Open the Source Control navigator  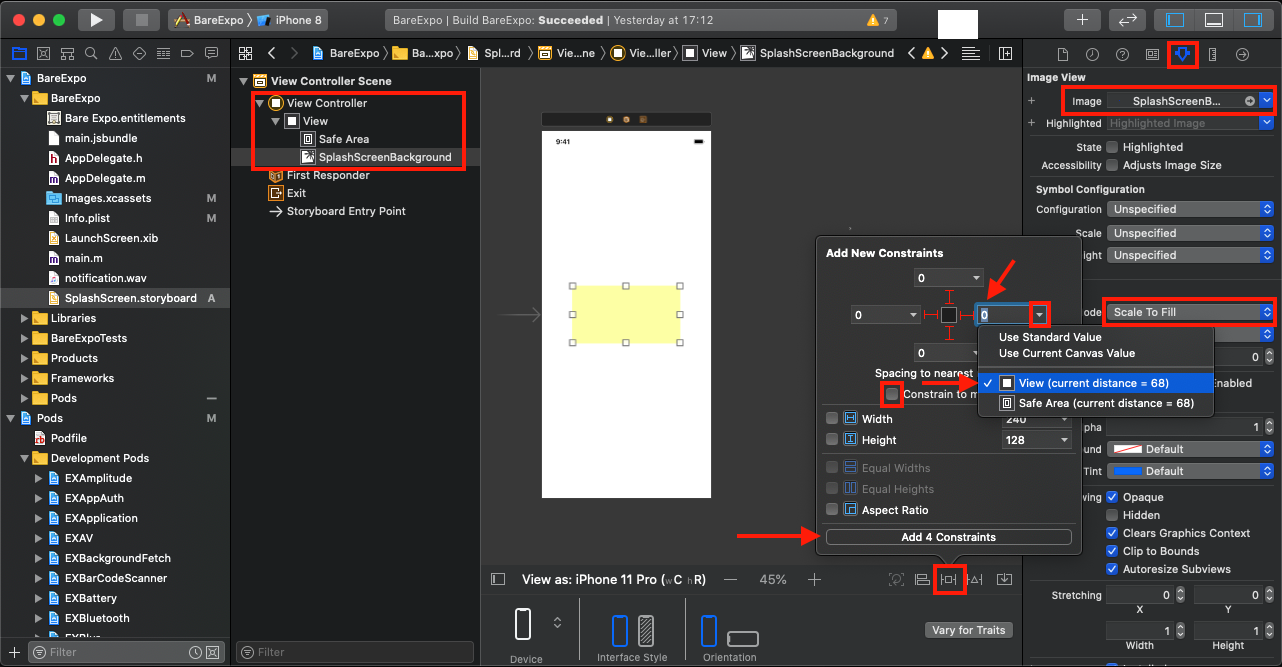coord(43,53)
